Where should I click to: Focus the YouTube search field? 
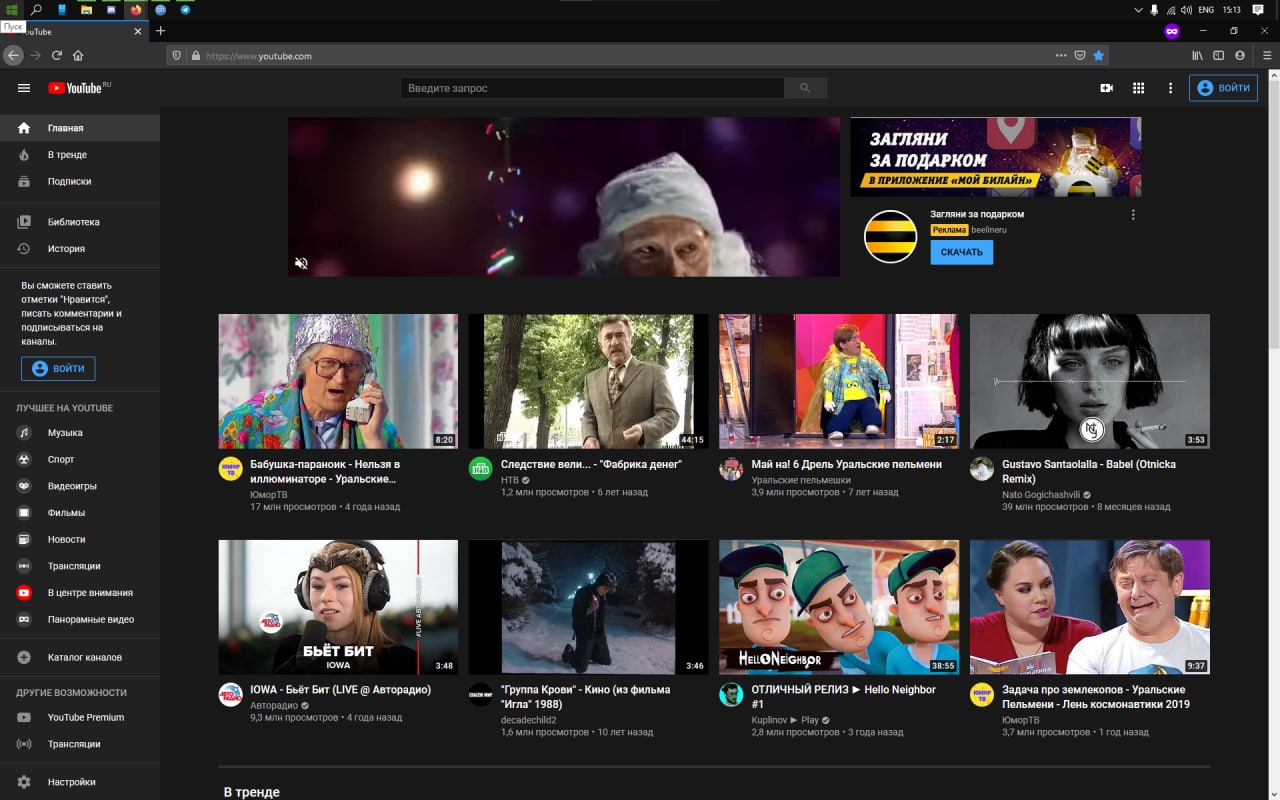tap(593, 88)
